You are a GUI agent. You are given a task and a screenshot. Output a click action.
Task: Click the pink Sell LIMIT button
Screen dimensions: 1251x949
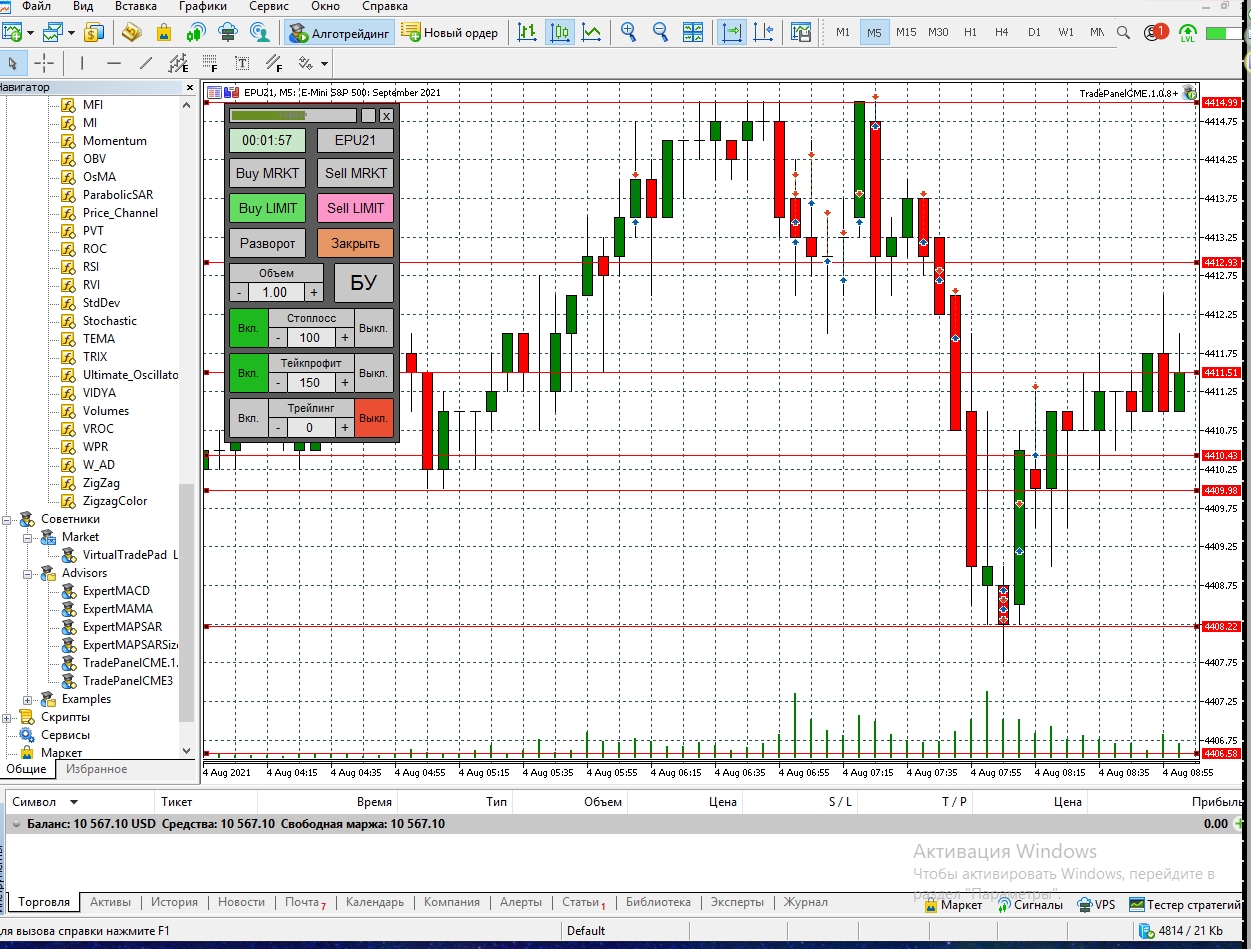(x=356, y=208)
